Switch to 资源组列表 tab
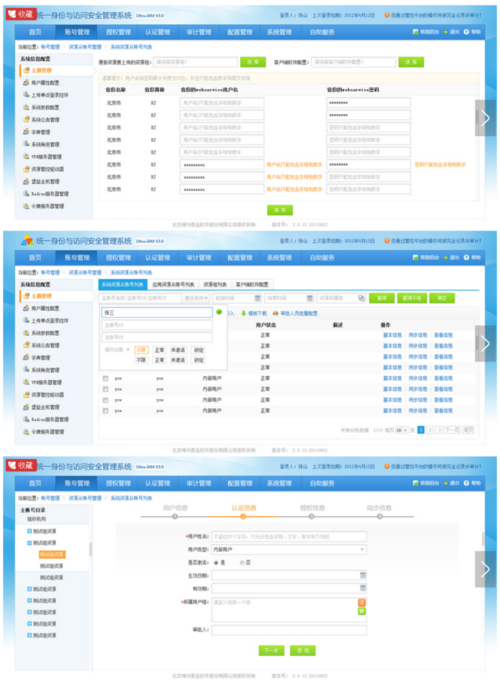 click(215, 284)
